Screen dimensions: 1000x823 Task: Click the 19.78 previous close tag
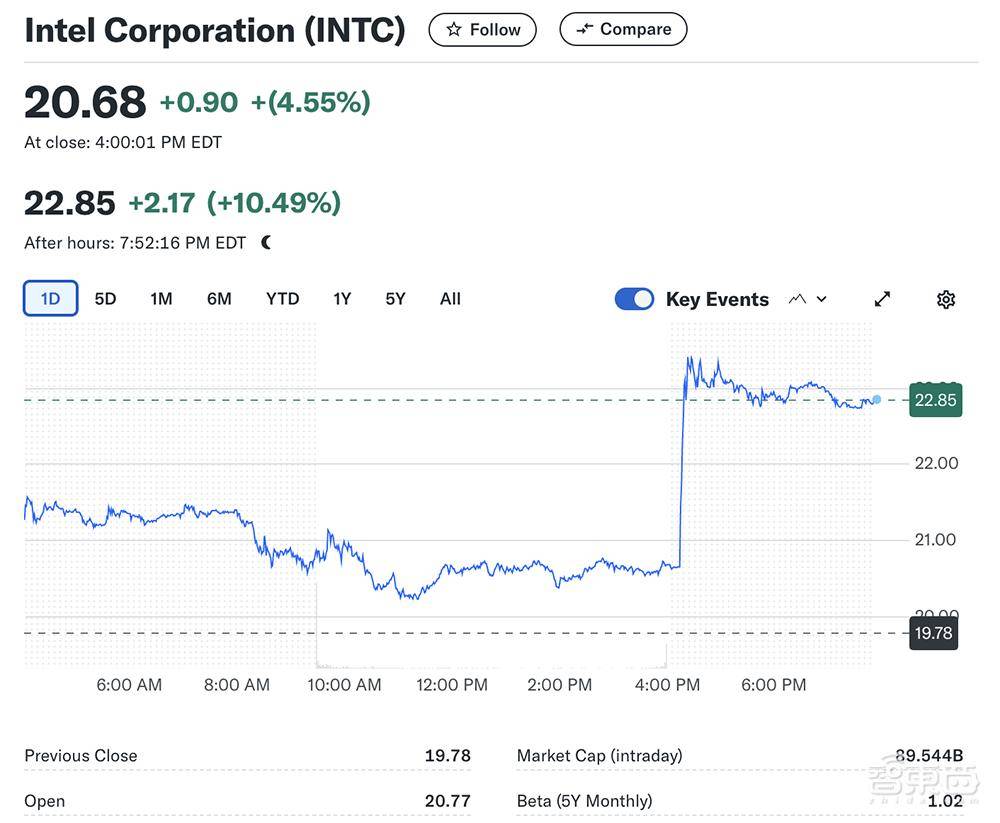934,633
